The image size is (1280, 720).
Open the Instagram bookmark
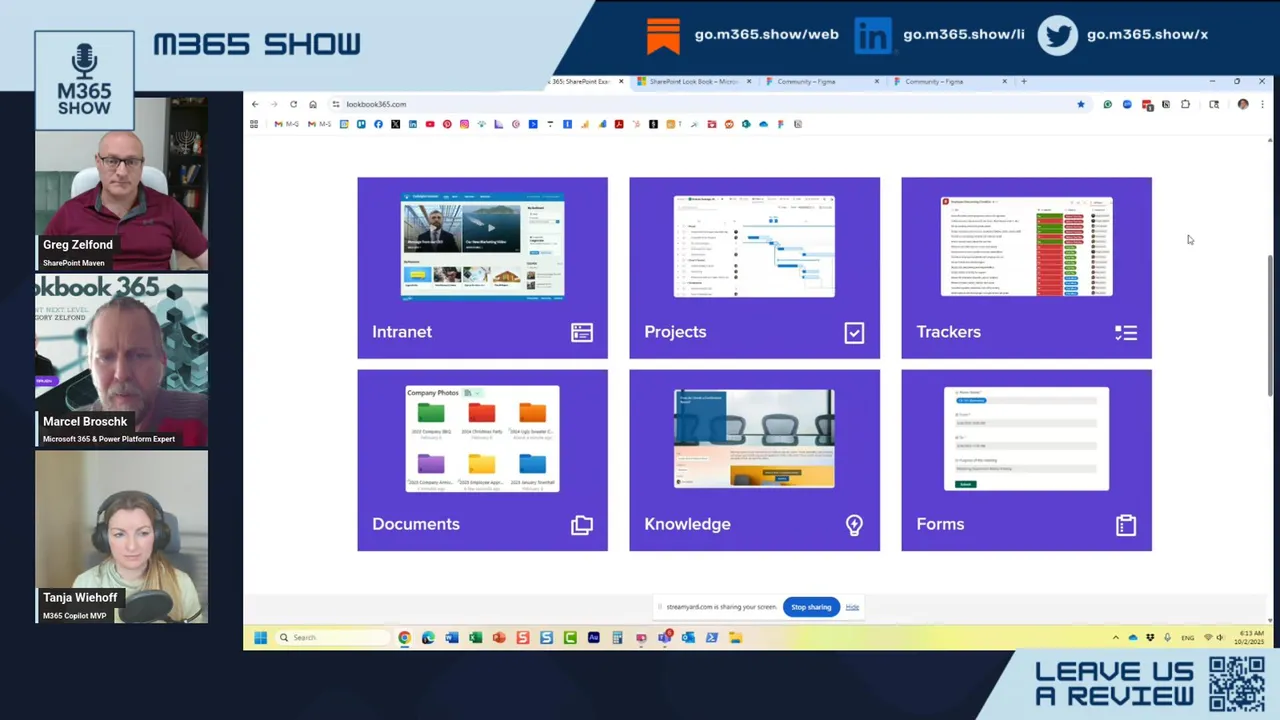point(464,124)
